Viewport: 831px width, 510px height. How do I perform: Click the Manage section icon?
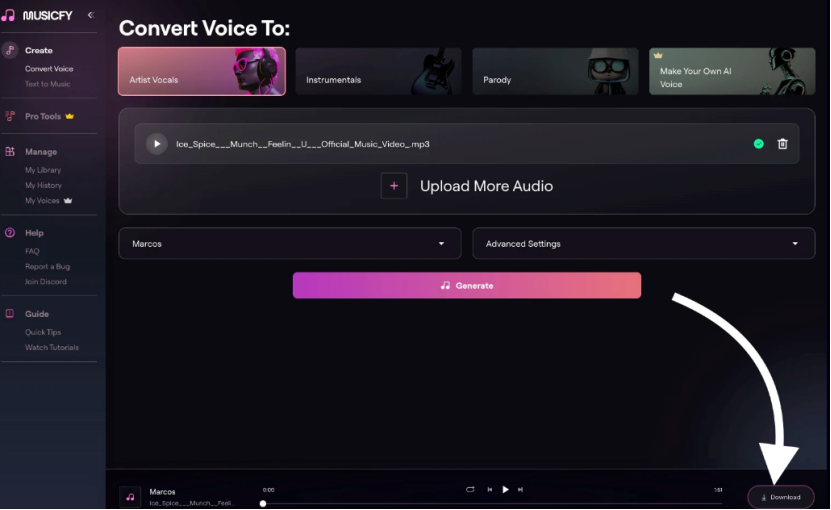point(10,152)
